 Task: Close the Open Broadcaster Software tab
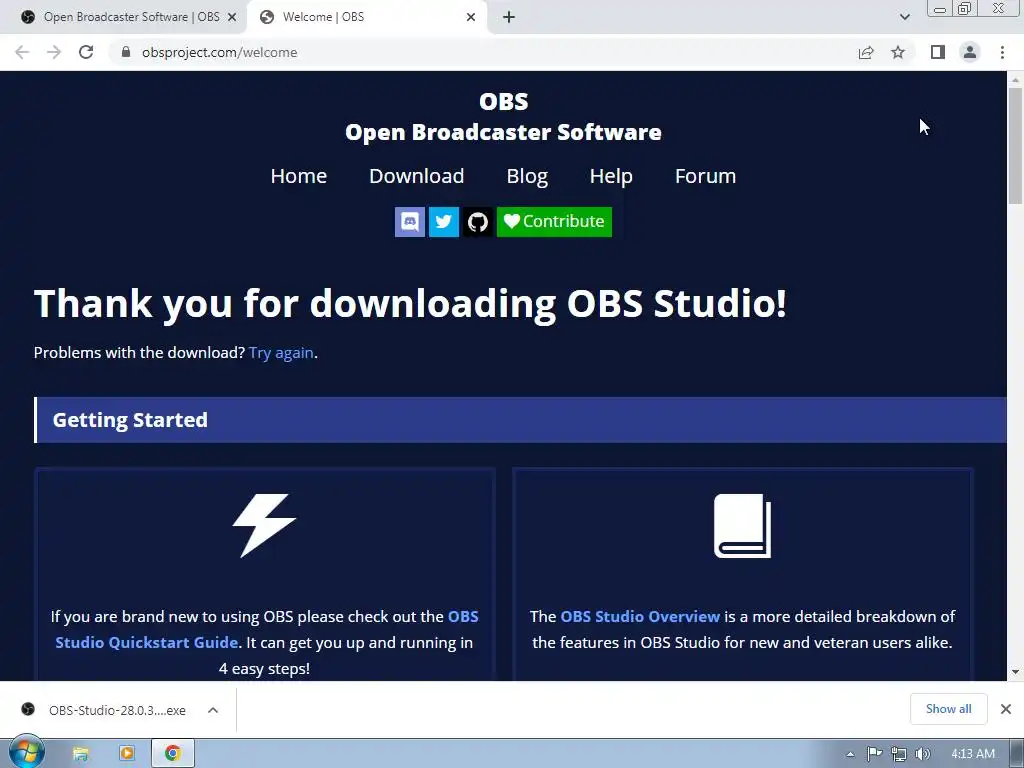[x=232, y=17]
